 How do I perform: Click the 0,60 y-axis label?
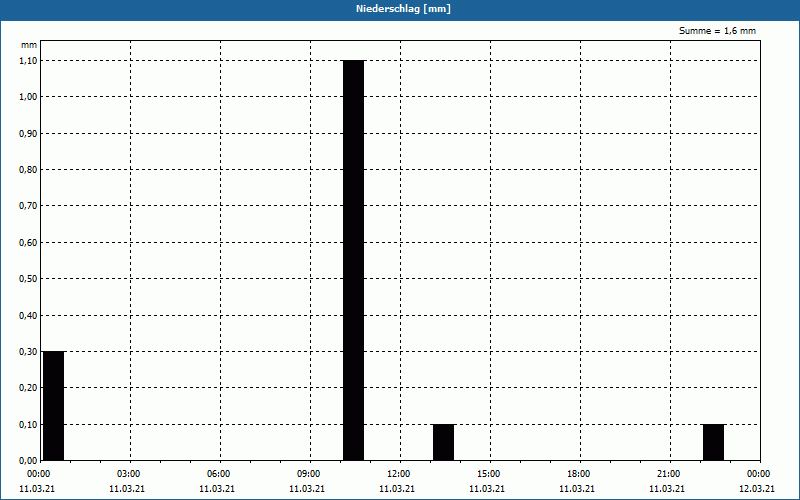click(x=28, y=243)
